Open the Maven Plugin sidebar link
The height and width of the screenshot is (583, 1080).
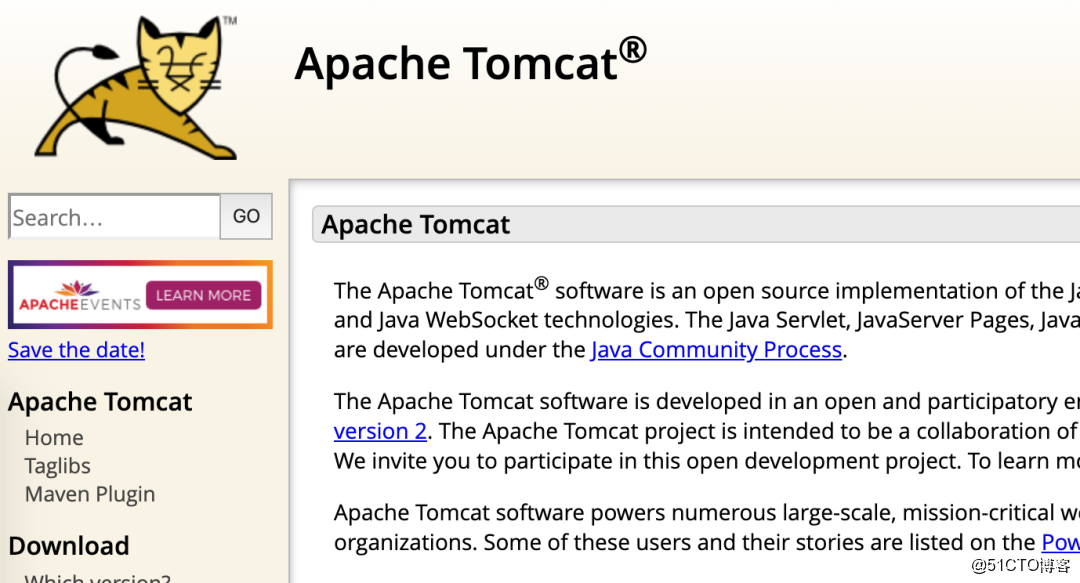tap(90, 494)
